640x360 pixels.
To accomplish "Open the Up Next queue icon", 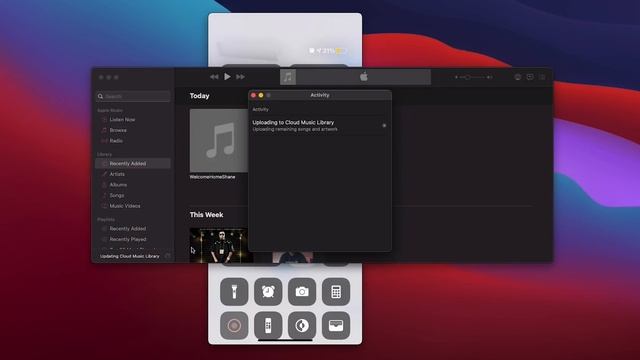I will (542, 77).
